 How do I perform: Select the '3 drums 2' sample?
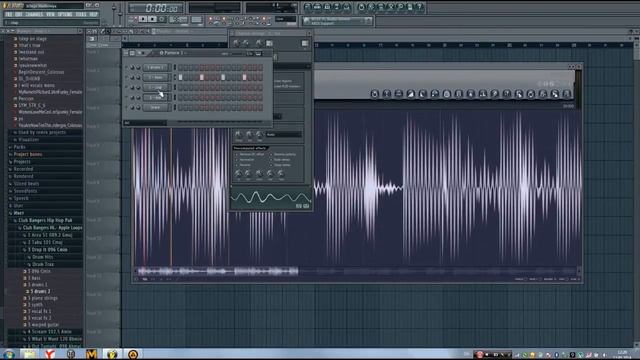[40, 291]
